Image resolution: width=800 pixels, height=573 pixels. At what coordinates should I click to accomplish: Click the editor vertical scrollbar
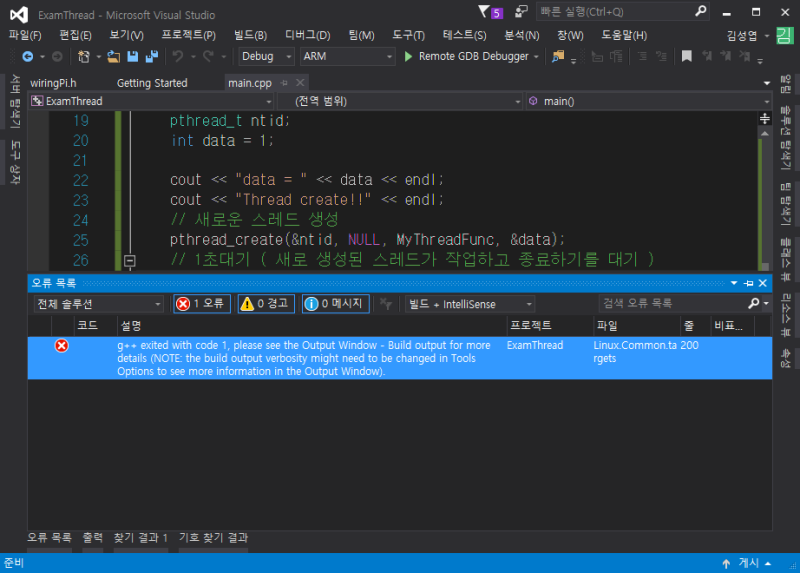(x=764, y=199)
